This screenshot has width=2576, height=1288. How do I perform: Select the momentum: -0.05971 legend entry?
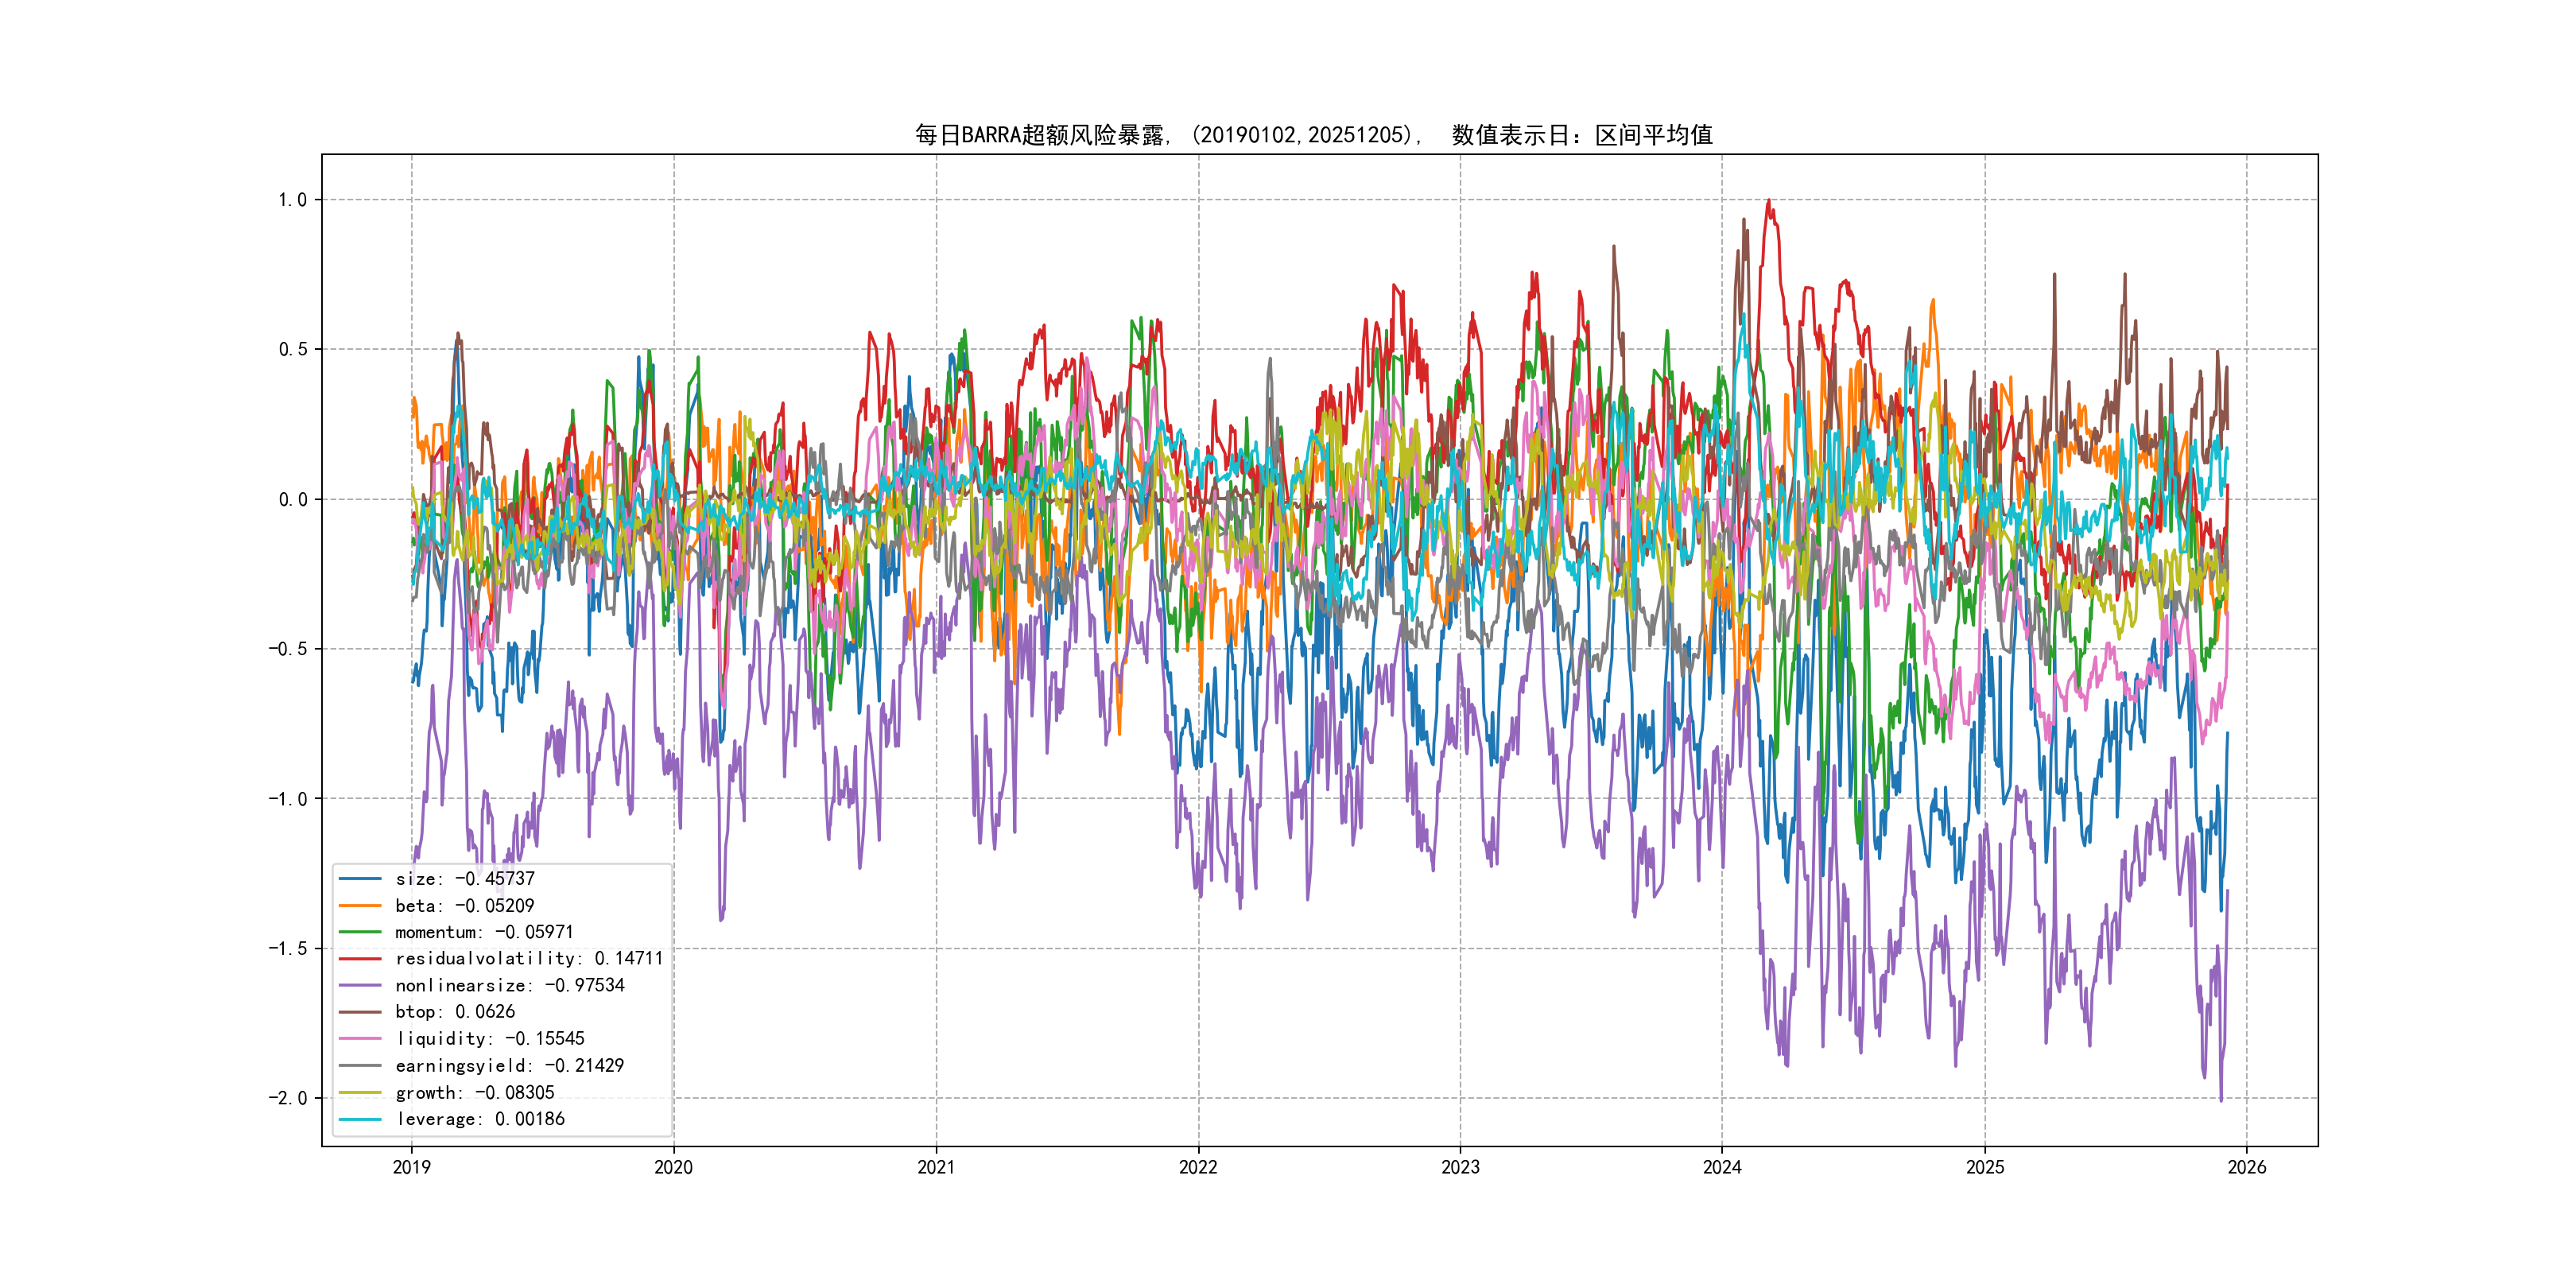coord(484,932)
